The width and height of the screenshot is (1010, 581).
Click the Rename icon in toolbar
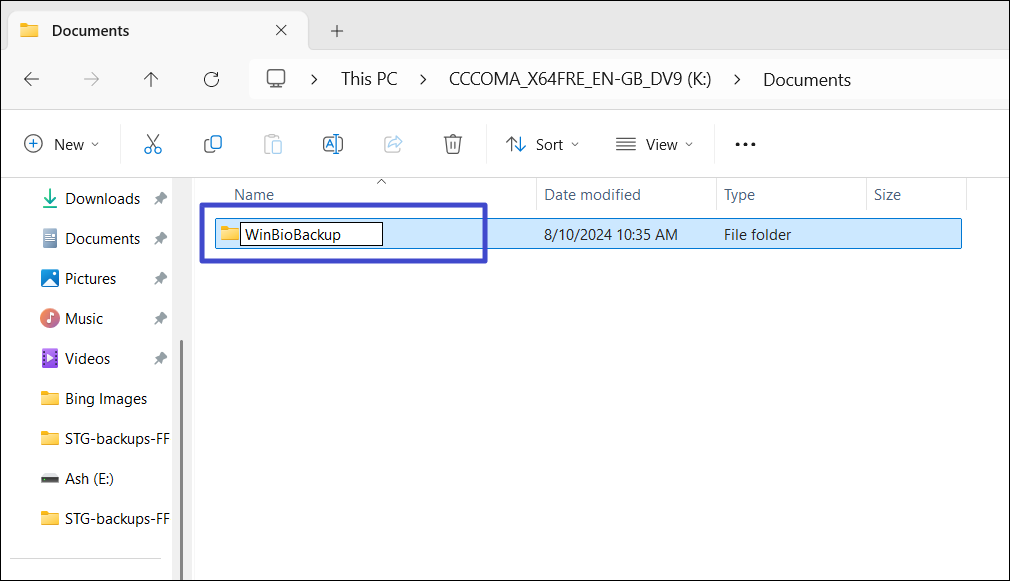(x=333, y=144)
